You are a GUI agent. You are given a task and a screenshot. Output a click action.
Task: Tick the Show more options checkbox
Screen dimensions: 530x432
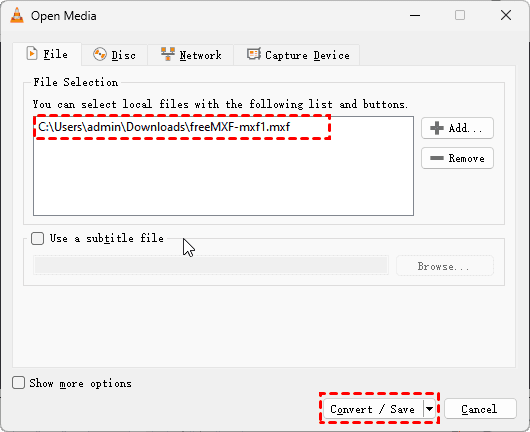pyautogui.click(x=18, y=383)
